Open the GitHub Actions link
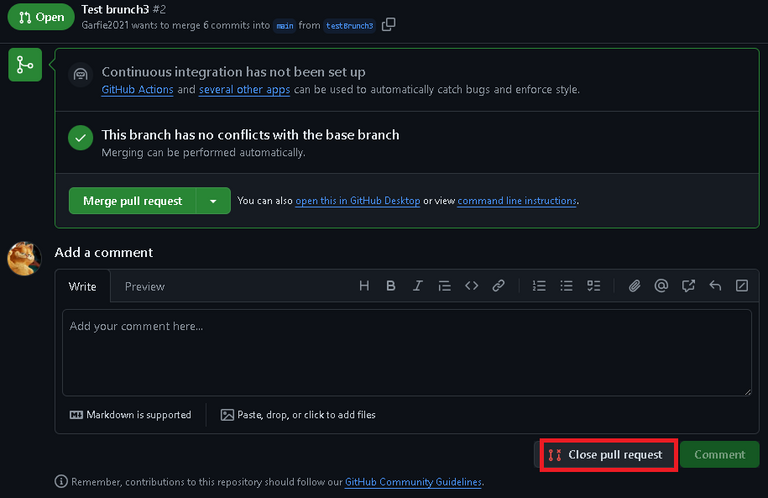This screenshot has height=498, width=768. click(x=137, y=90)
